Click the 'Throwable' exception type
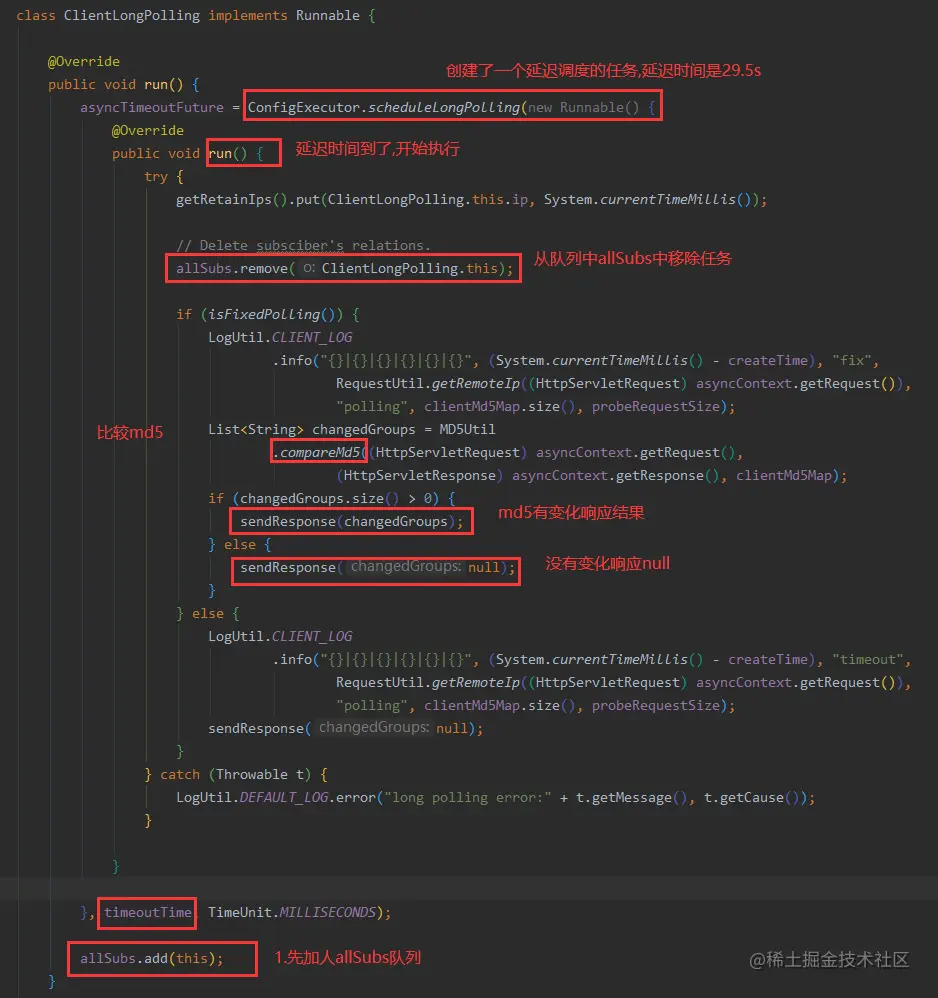The height and width of the screenshot is (998, 938). coord(252,775)
